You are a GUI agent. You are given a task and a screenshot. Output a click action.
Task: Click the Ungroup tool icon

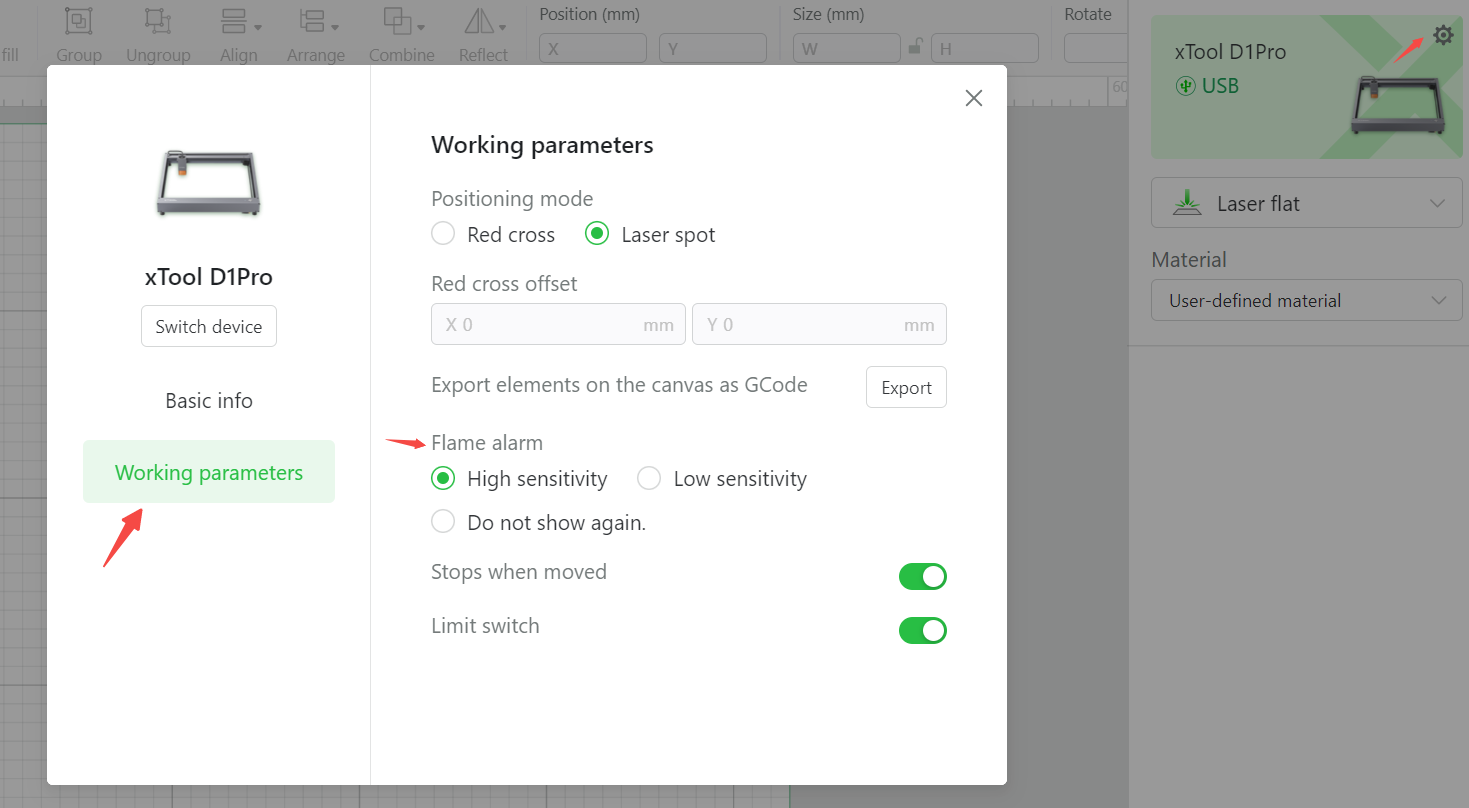[158, 21]
